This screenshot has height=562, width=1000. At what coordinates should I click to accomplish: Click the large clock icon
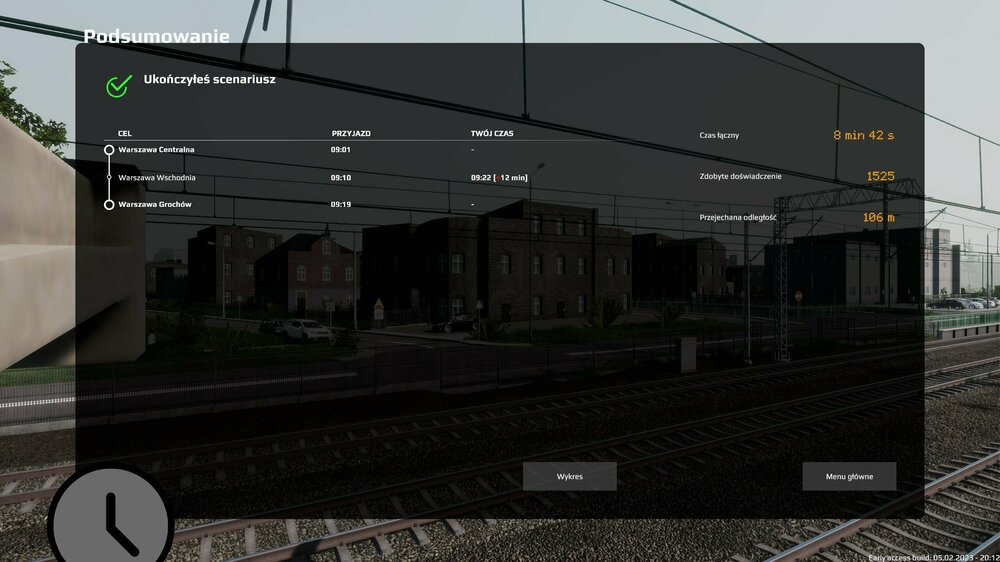point(110,520)
